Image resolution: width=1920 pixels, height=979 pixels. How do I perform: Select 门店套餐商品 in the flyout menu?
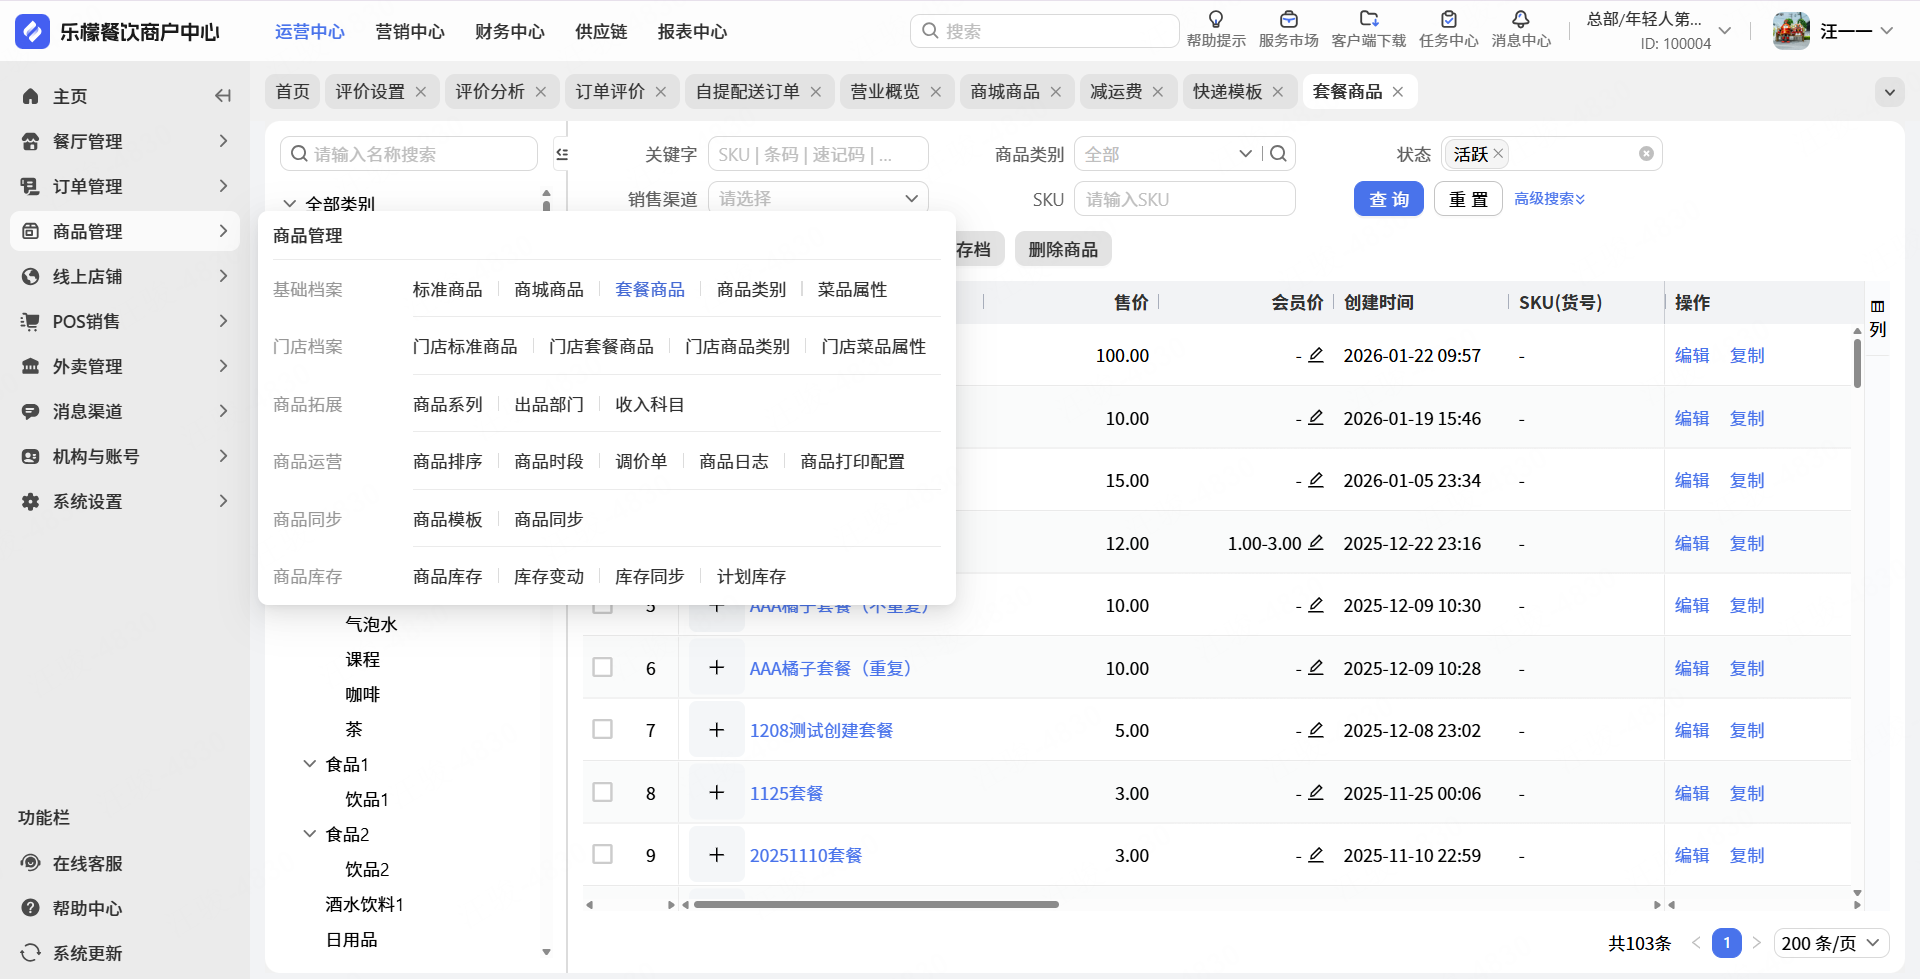click(x=601, y=347)
